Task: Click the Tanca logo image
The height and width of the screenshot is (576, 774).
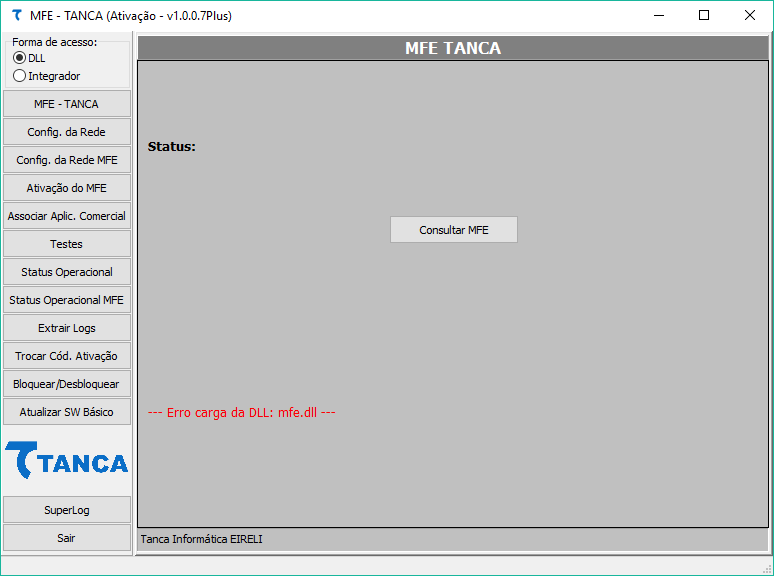Action: (x=67, y=460)
